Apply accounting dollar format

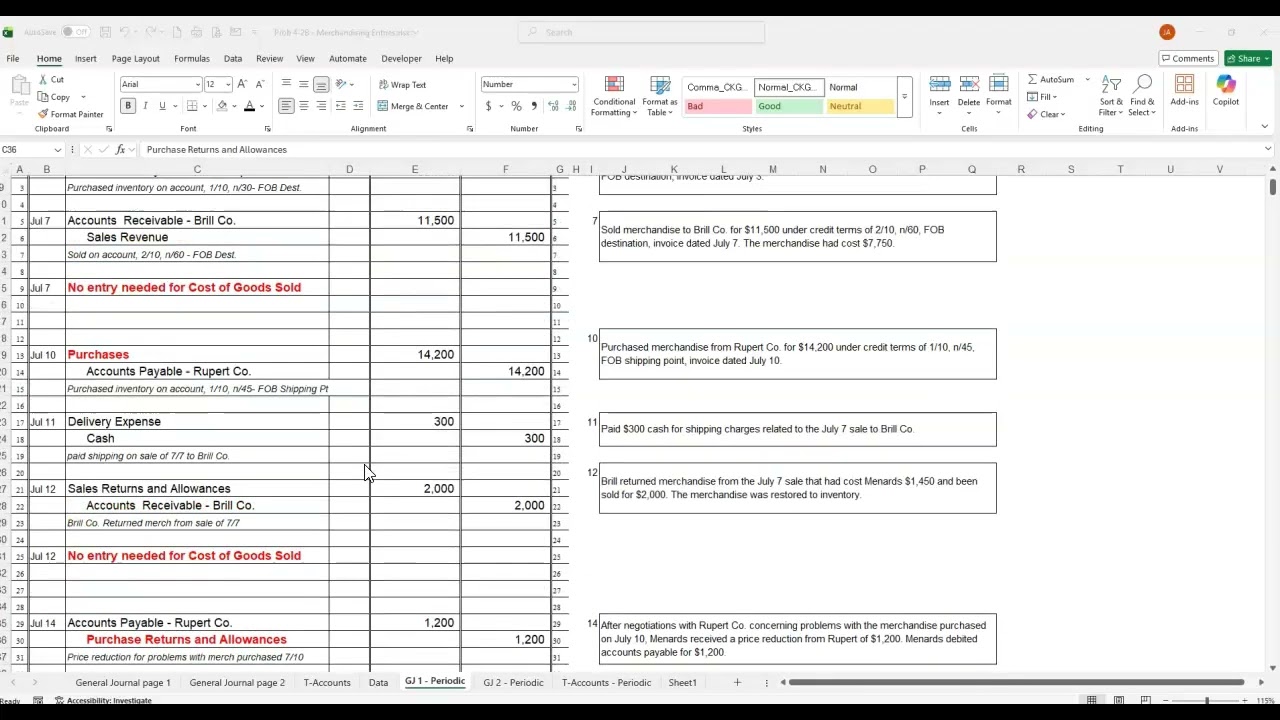coord(488,106)
